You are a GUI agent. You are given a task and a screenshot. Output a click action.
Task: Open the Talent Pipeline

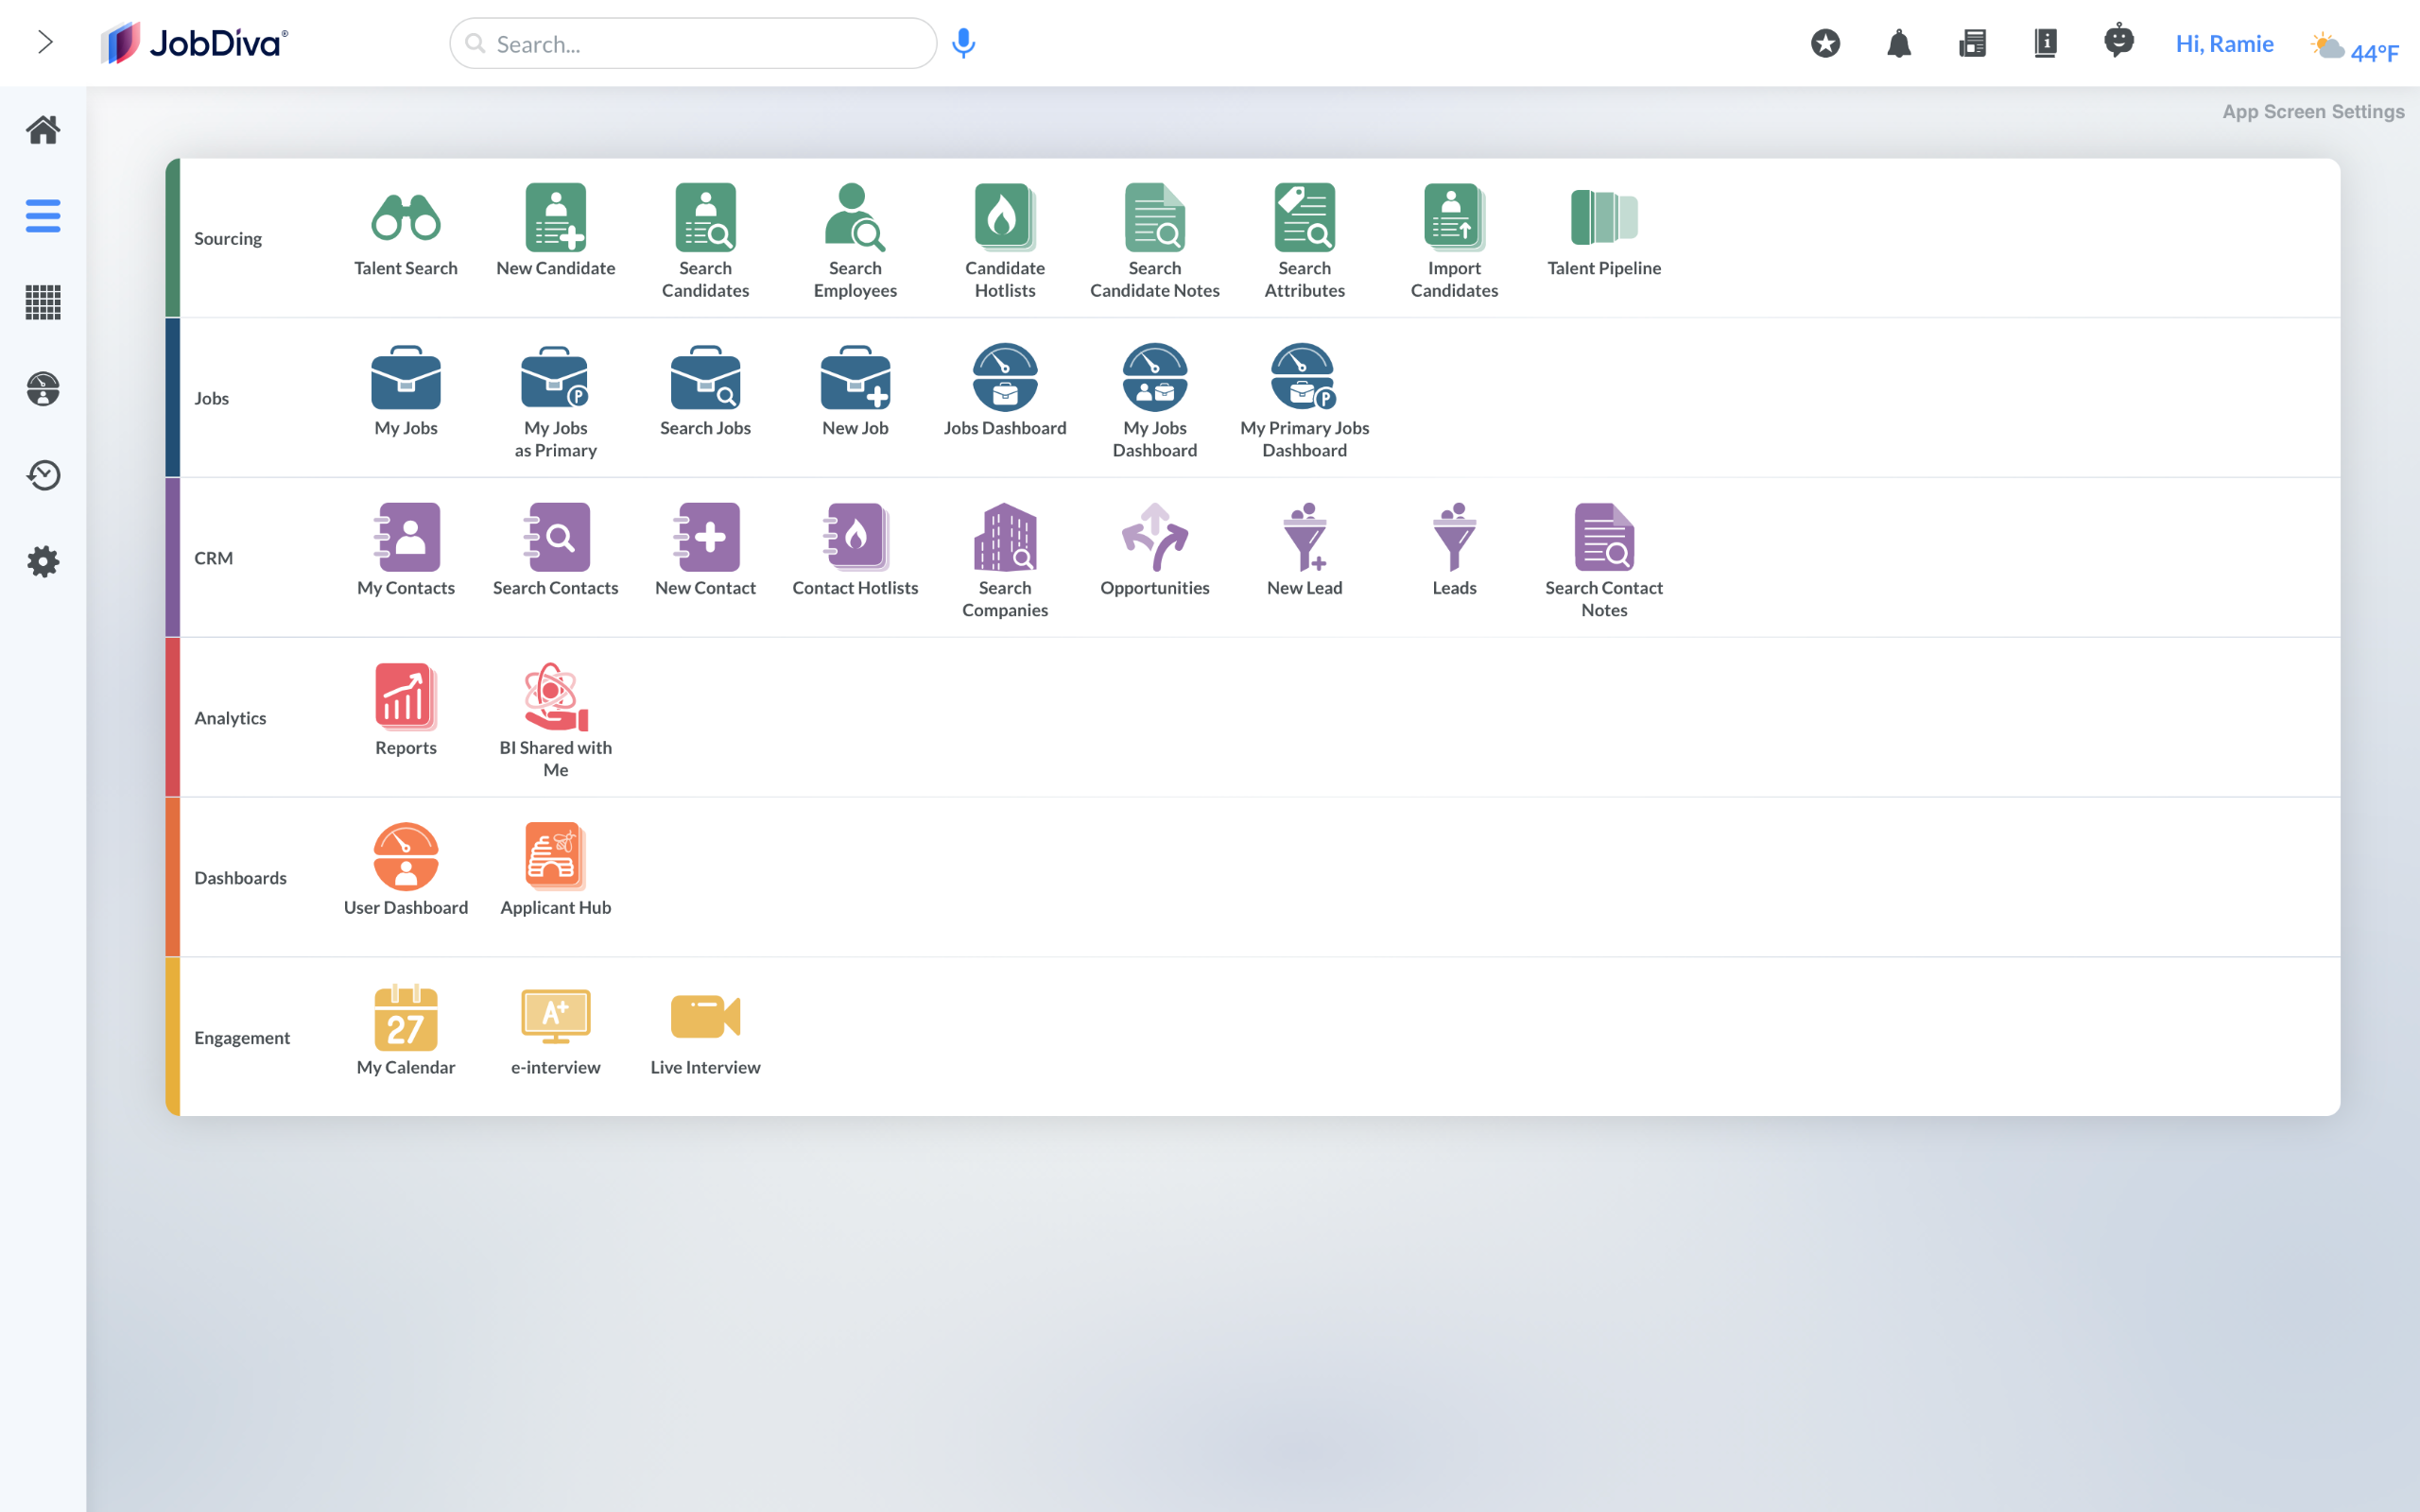pos(1603,218)
